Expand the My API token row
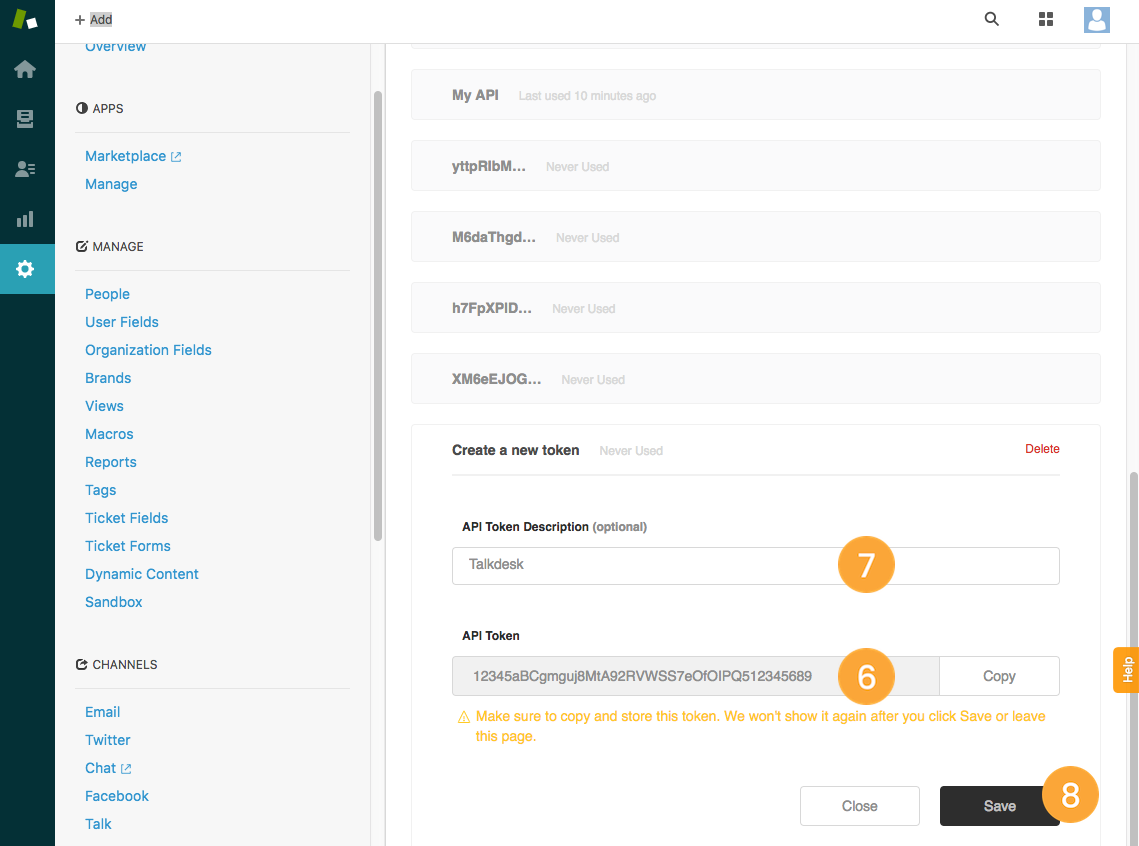The image size is (1139, 846). point(755,95)
